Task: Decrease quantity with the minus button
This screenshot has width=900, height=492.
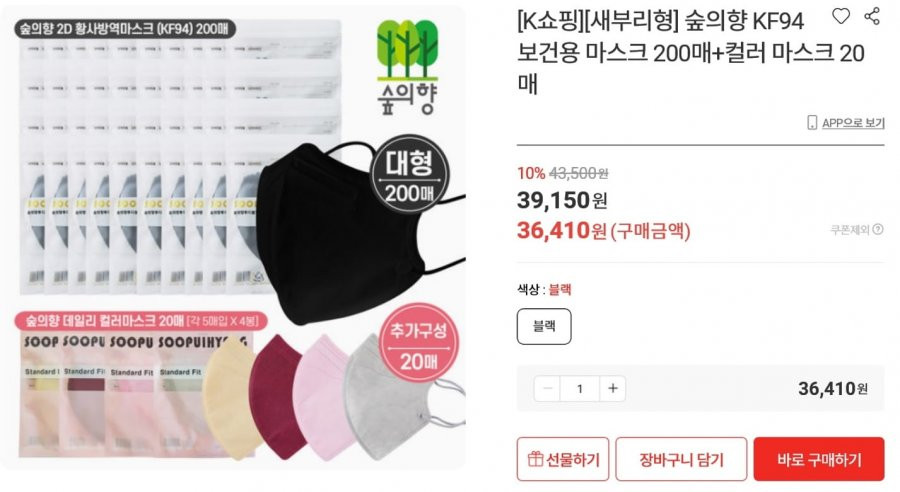Action: pyautogui.click(x=548, y=389)
